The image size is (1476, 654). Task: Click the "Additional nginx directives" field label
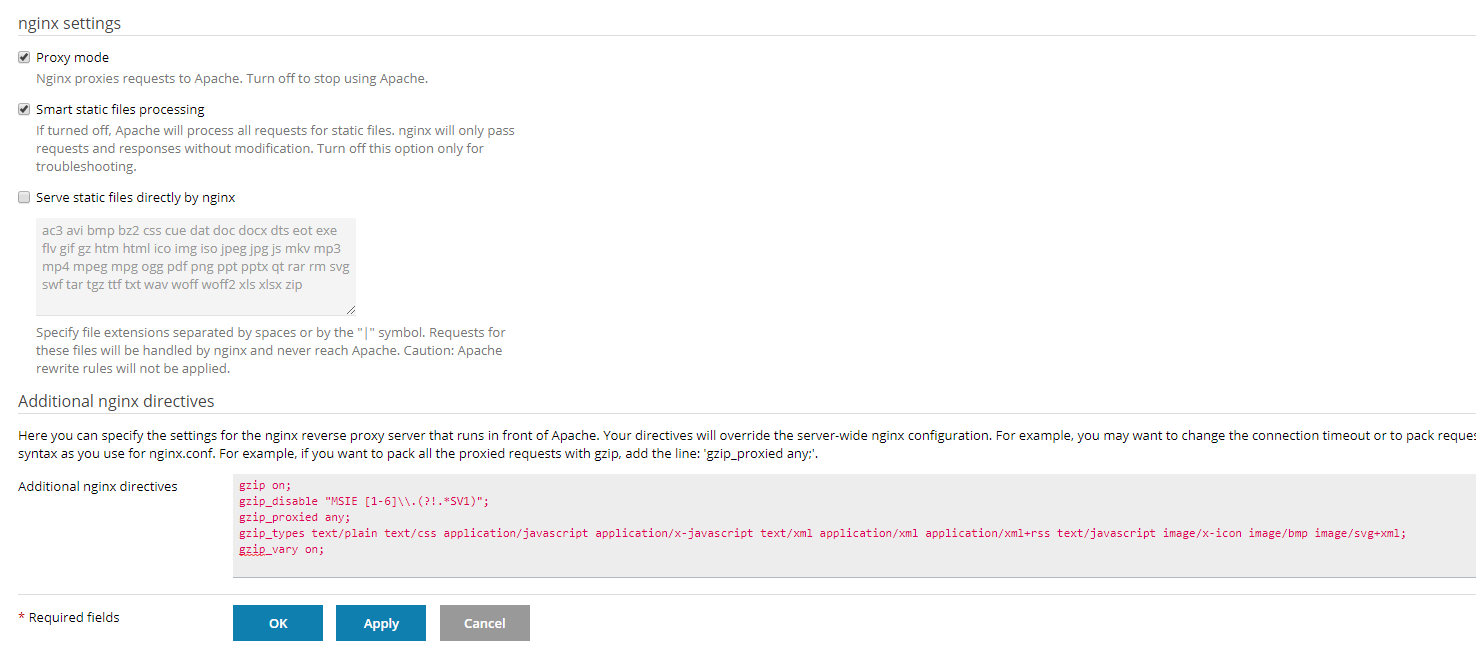(x=98, y=487)
